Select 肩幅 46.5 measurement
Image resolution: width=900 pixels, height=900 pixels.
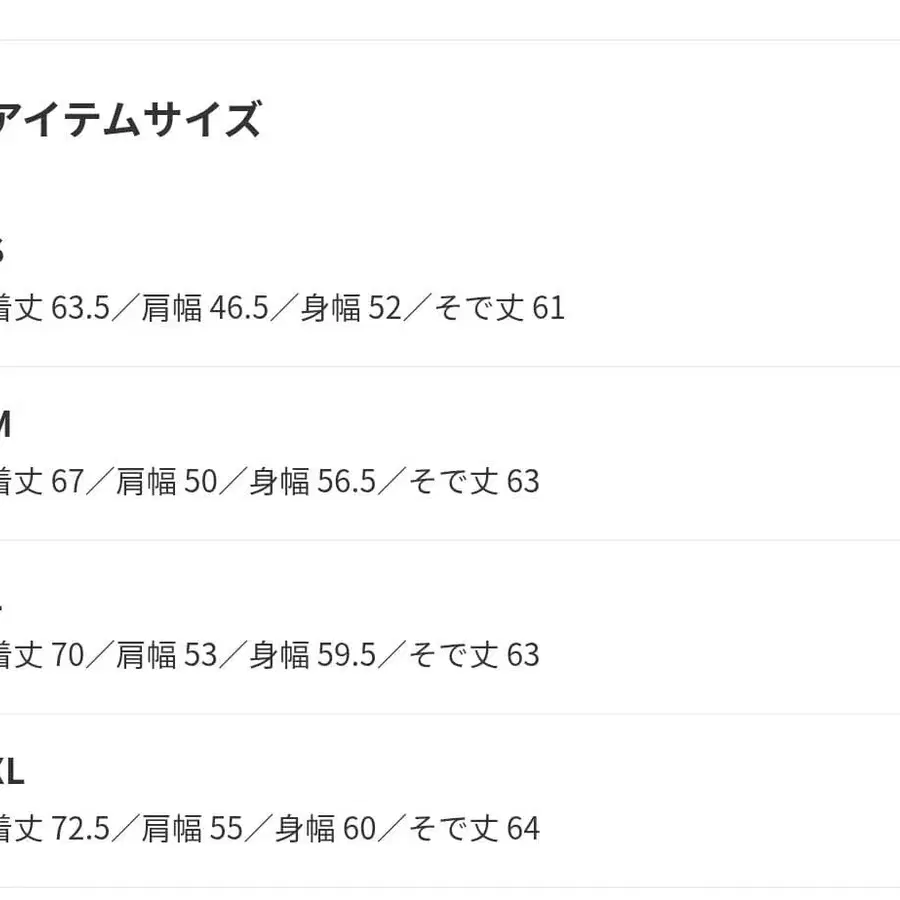pos(205,308)
